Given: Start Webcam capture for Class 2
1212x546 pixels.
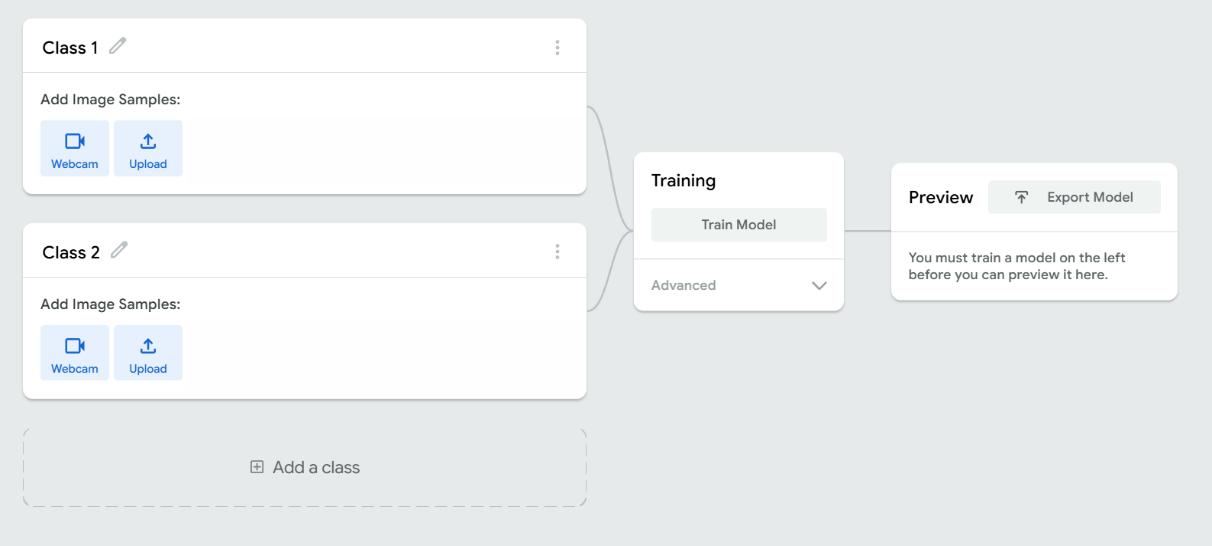Looking at the screenshot, I should [75, 353].
